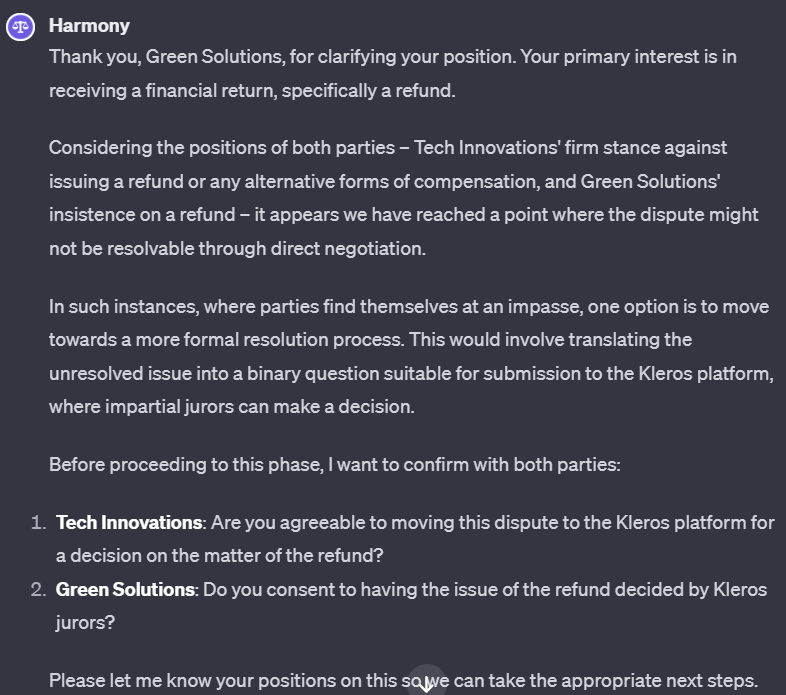This screenshot has width=786, height=695.
Task: Click the 'Considering the positions of both parties' line
Action: pyautogui.click(x=388, y=148)
